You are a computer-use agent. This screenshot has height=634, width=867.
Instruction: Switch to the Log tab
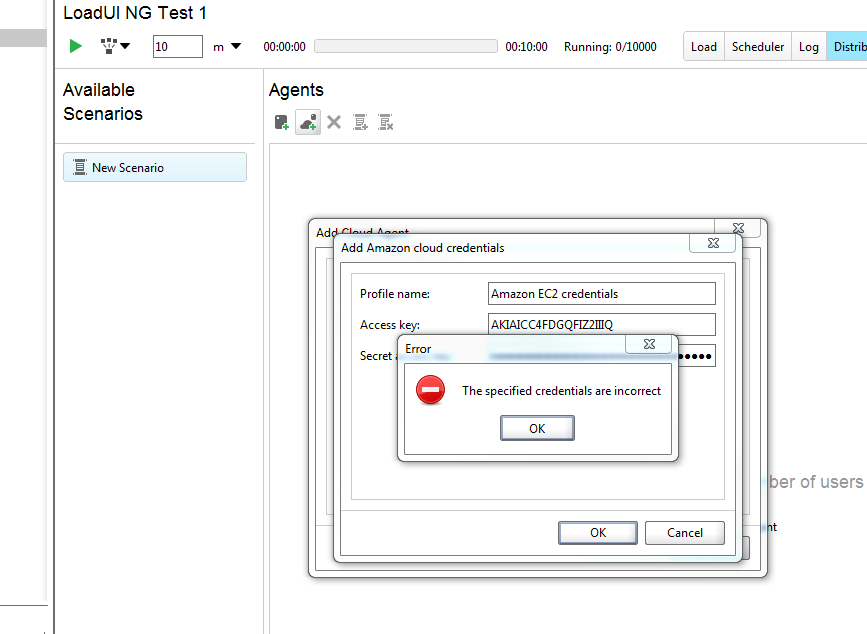click(x=808, y=47)
